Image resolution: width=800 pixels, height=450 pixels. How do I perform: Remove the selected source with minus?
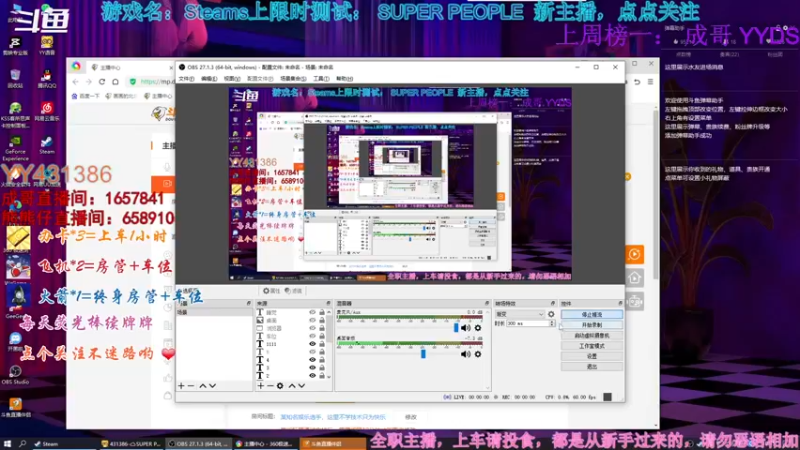(270, 386)
